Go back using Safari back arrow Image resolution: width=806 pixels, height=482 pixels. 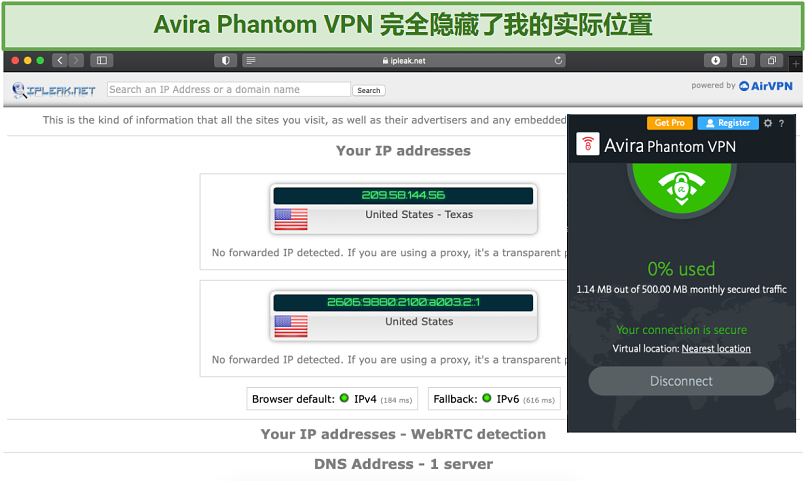click(x=60, y=61)
